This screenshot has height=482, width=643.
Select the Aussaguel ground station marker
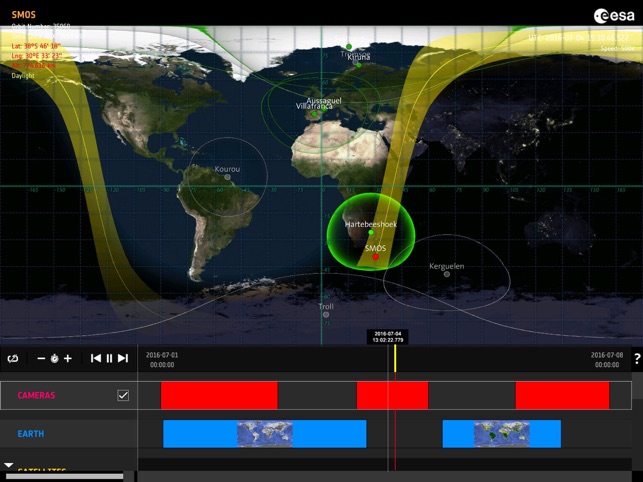click(324, 109)
